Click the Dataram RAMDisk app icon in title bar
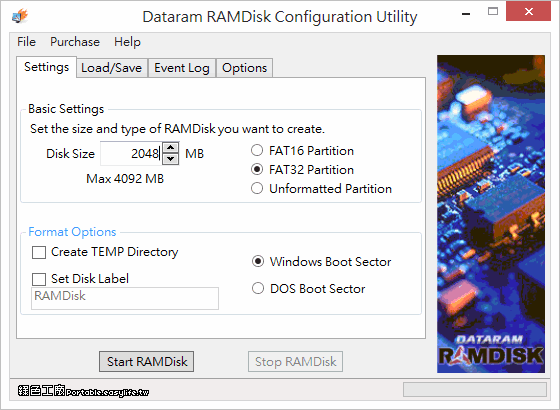Screen dimensions: 560x410 click(x=20, y=16)
